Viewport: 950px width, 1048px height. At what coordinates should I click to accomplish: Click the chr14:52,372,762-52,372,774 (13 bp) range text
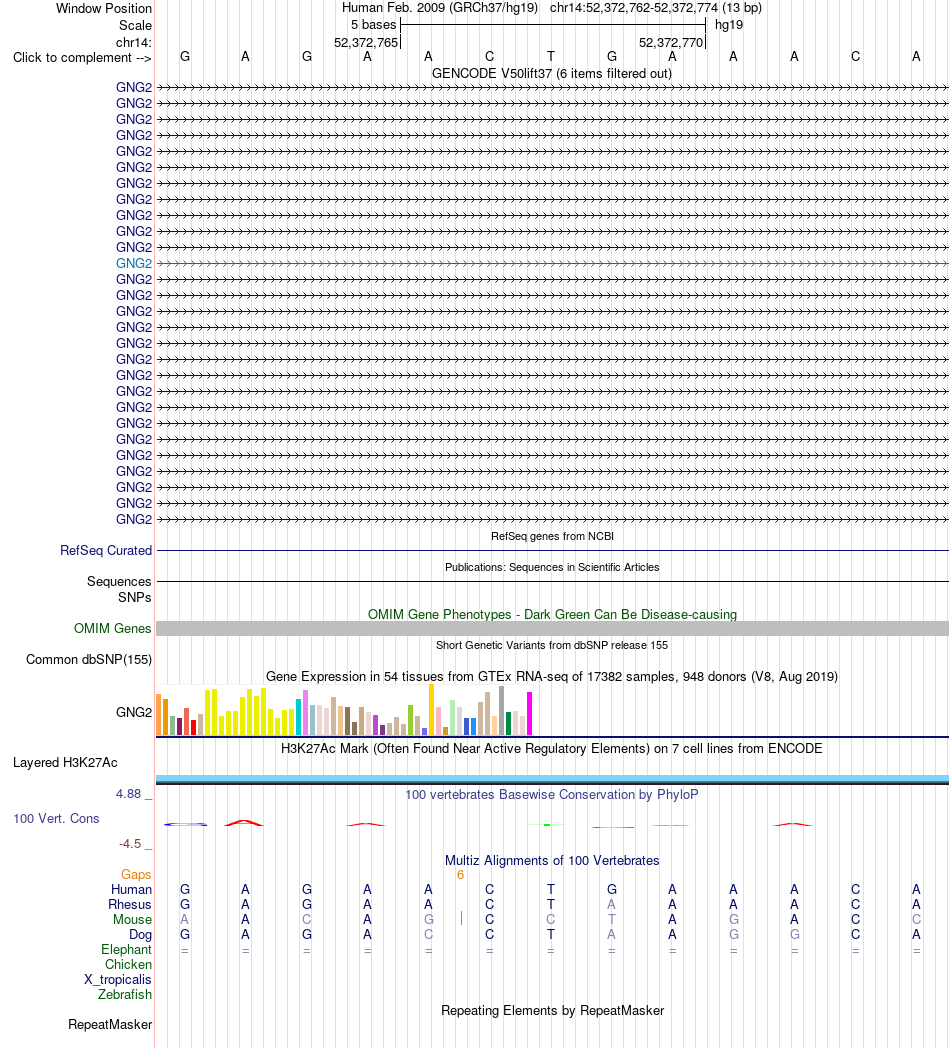pyautogui.click(x=655, y=8)
